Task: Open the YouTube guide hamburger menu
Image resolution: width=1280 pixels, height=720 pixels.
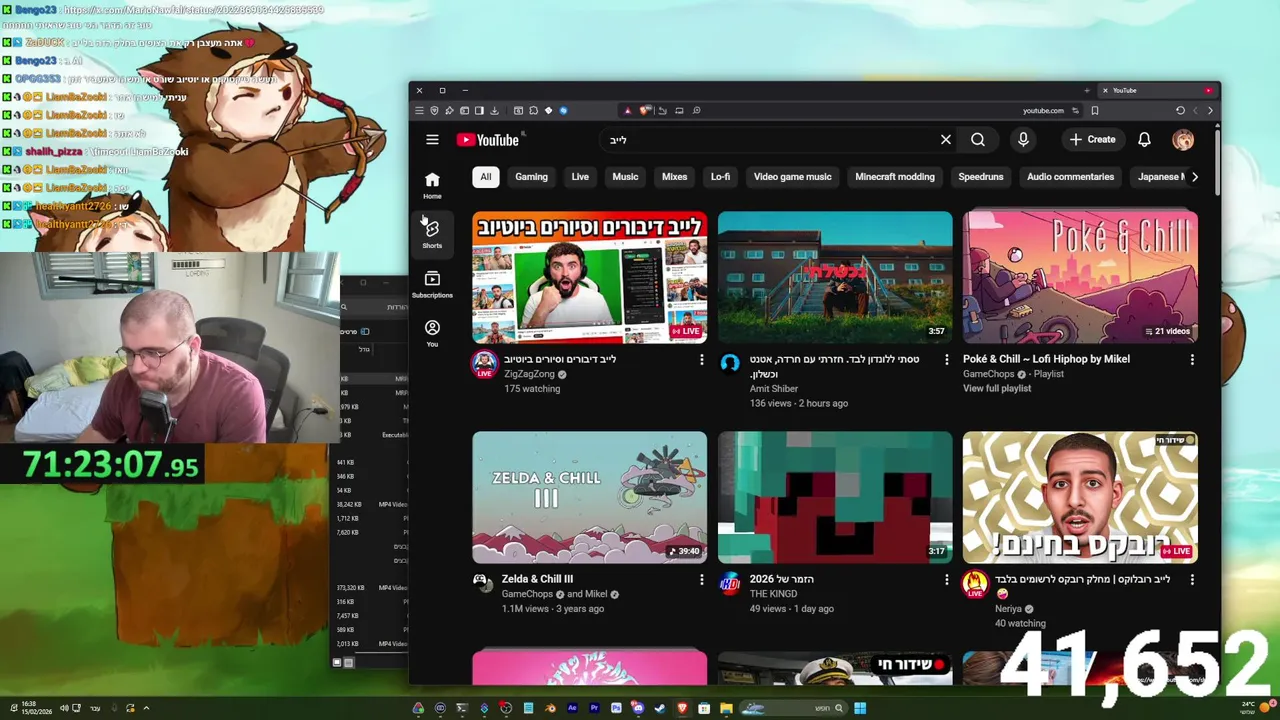Action: [x=432, y=140]
